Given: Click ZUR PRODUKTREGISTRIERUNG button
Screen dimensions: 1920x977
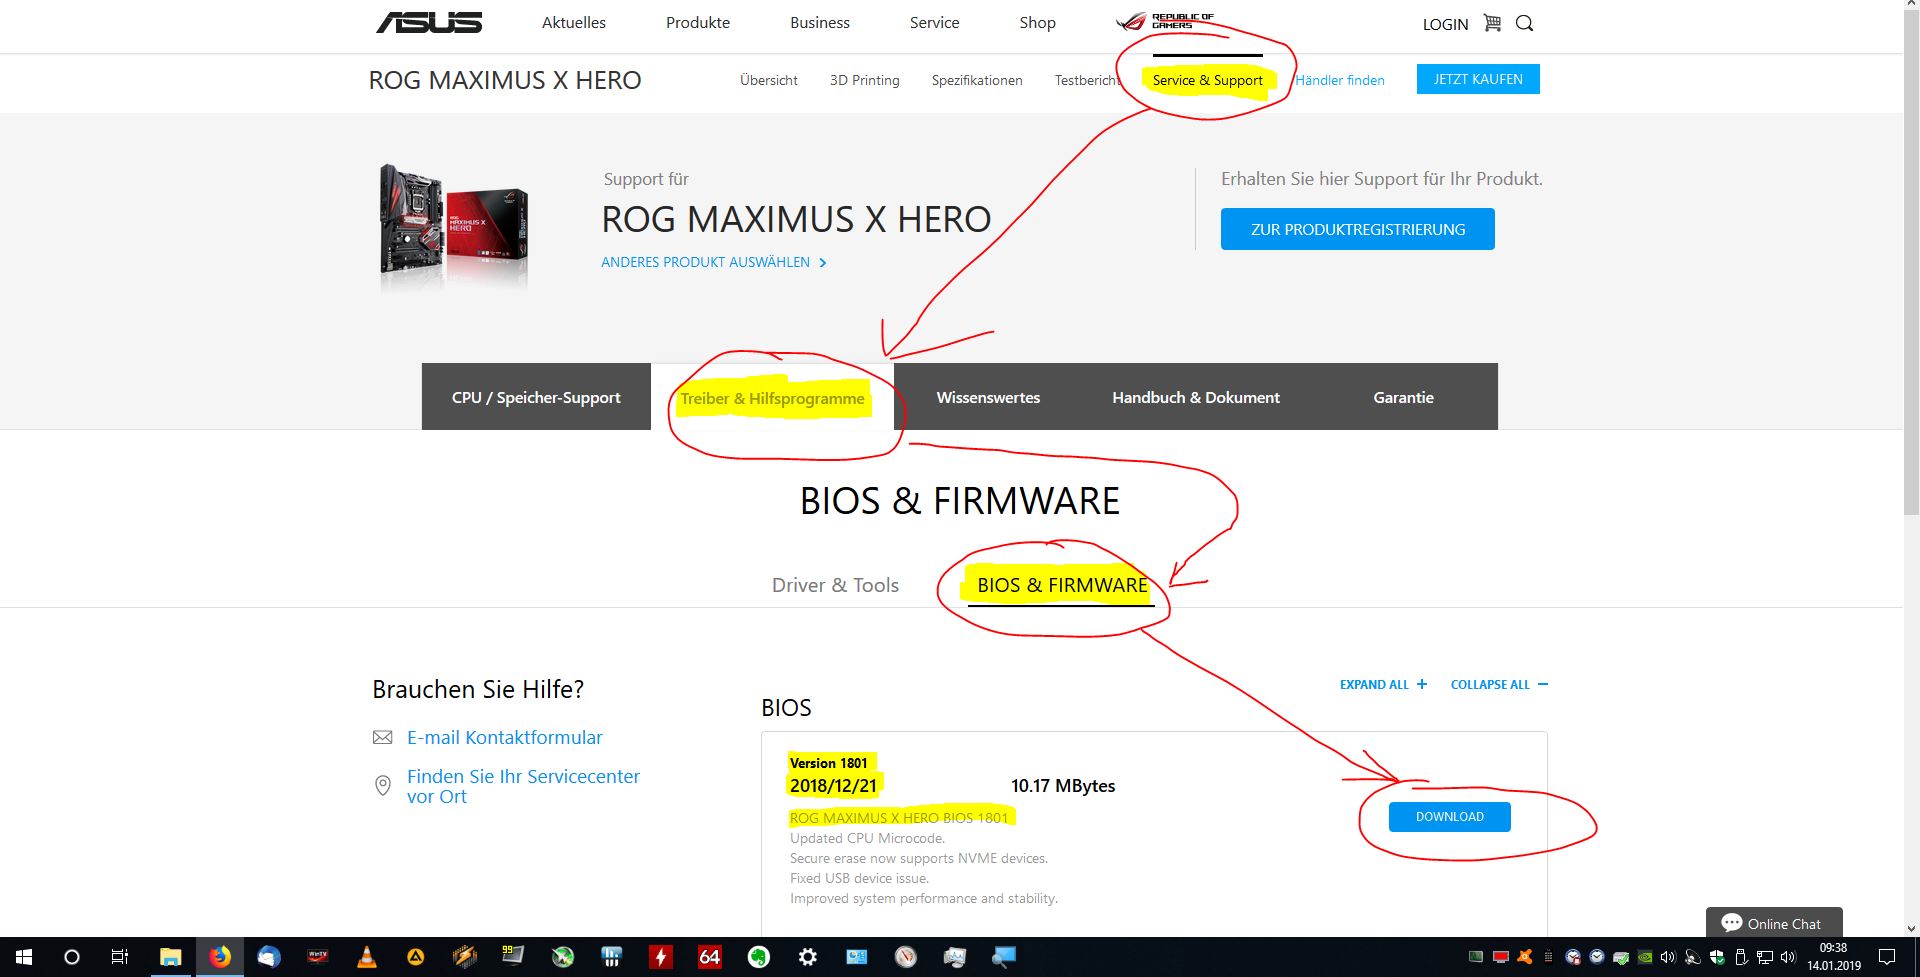Looking at the screenshot, I should (1358, 229).
